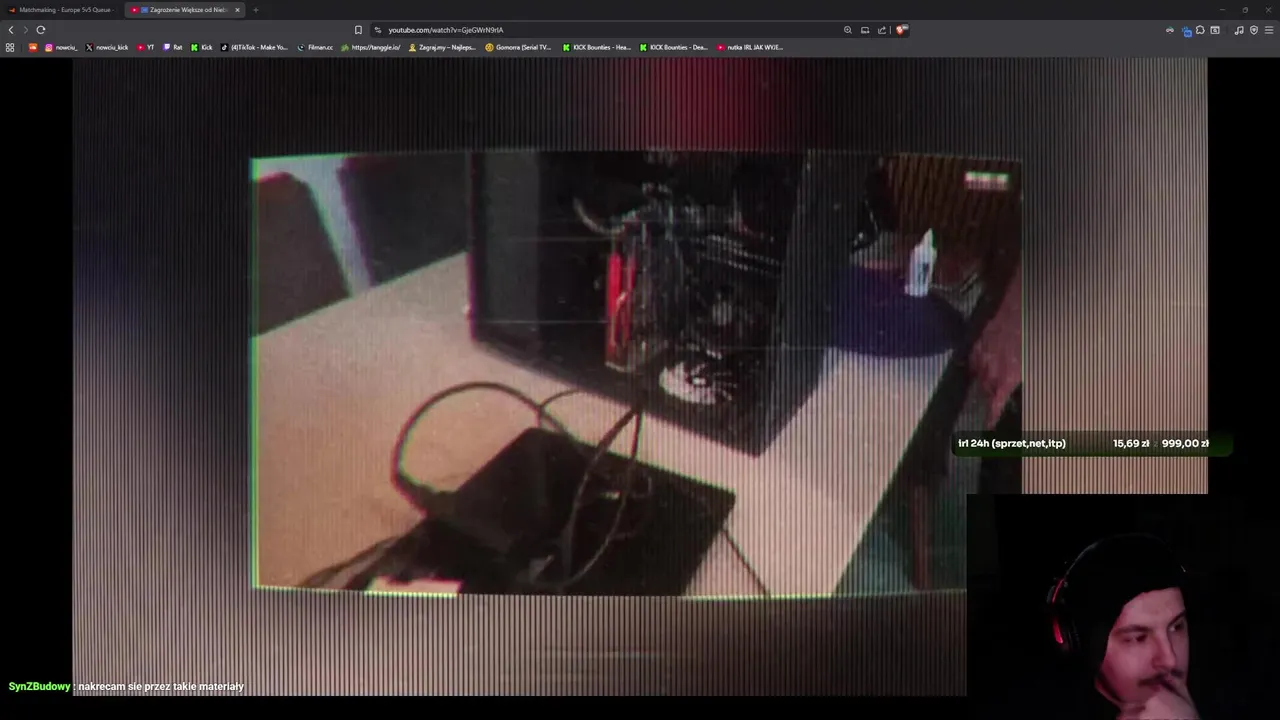Click the screen icon after the zoom magnifier

click(x=865, y=30)
